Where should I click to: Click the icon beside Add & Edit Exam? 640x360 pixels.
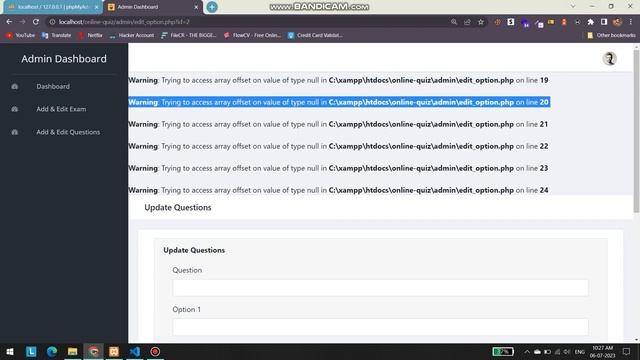tap(15, 109)
